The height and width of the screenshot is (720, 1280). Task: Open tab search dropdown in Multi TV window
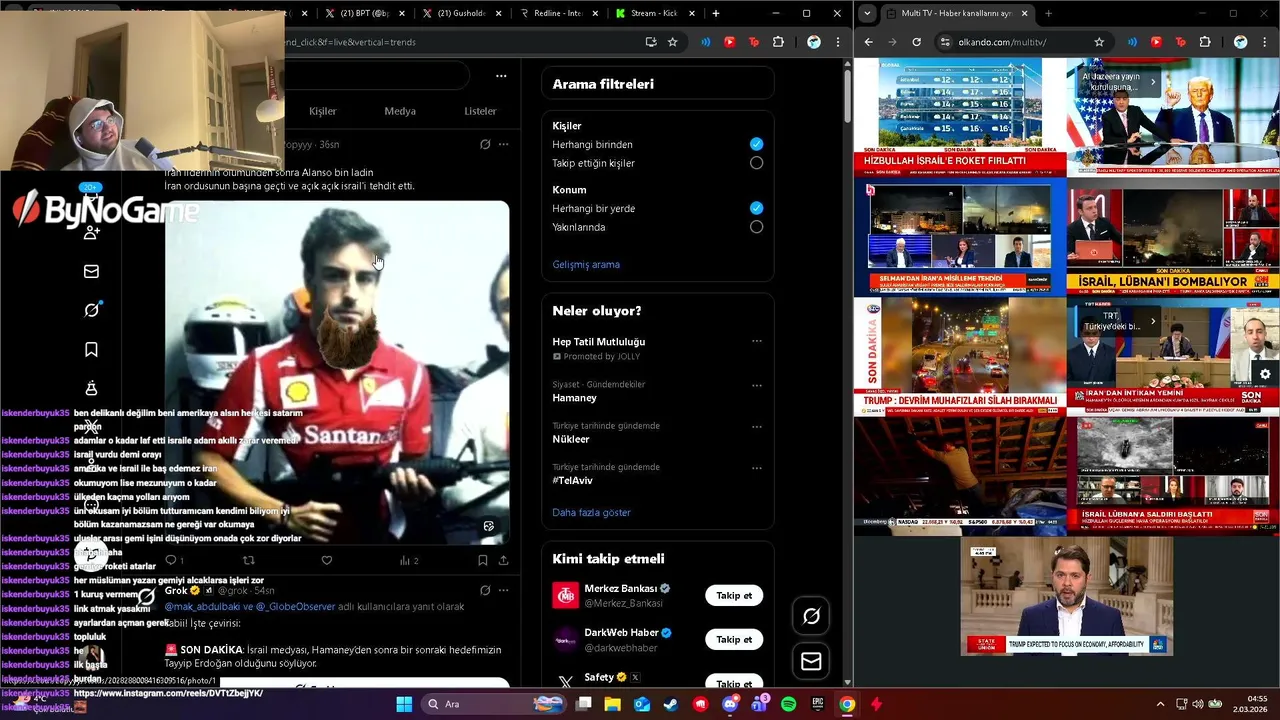click(868, 13)
